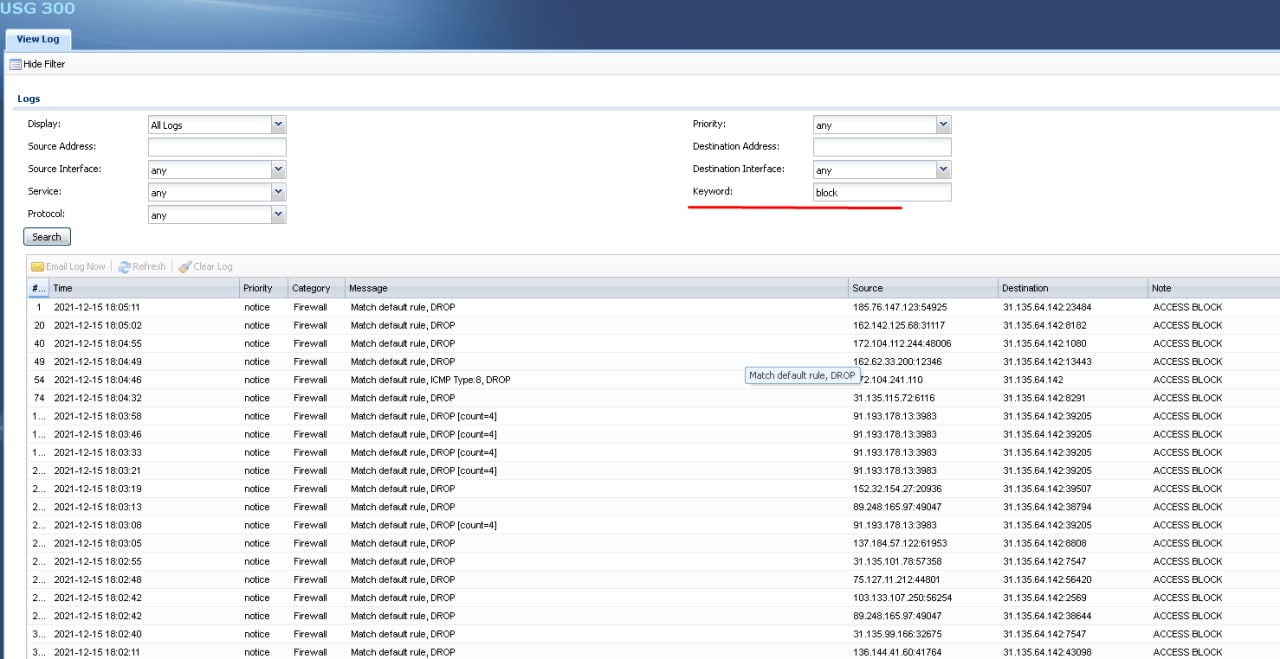The width and height of the screenshot is (1280, 659).
Task: Click source 162.142.125.68:31117
Action: point(899,325)
